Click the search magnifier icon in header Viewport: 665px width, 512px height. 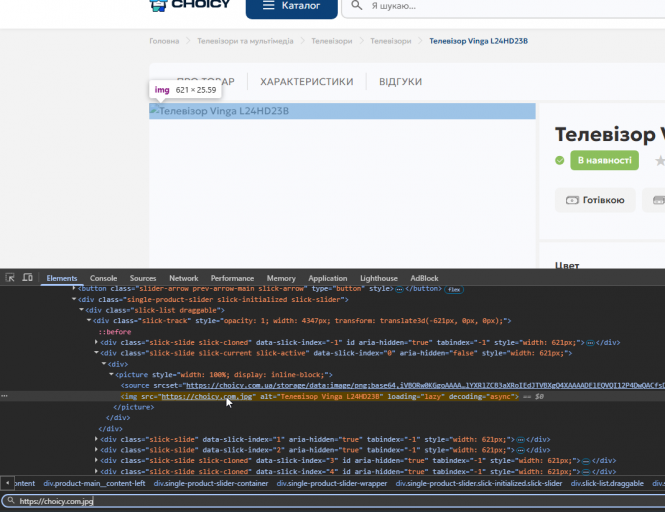(x=356, y=6)
